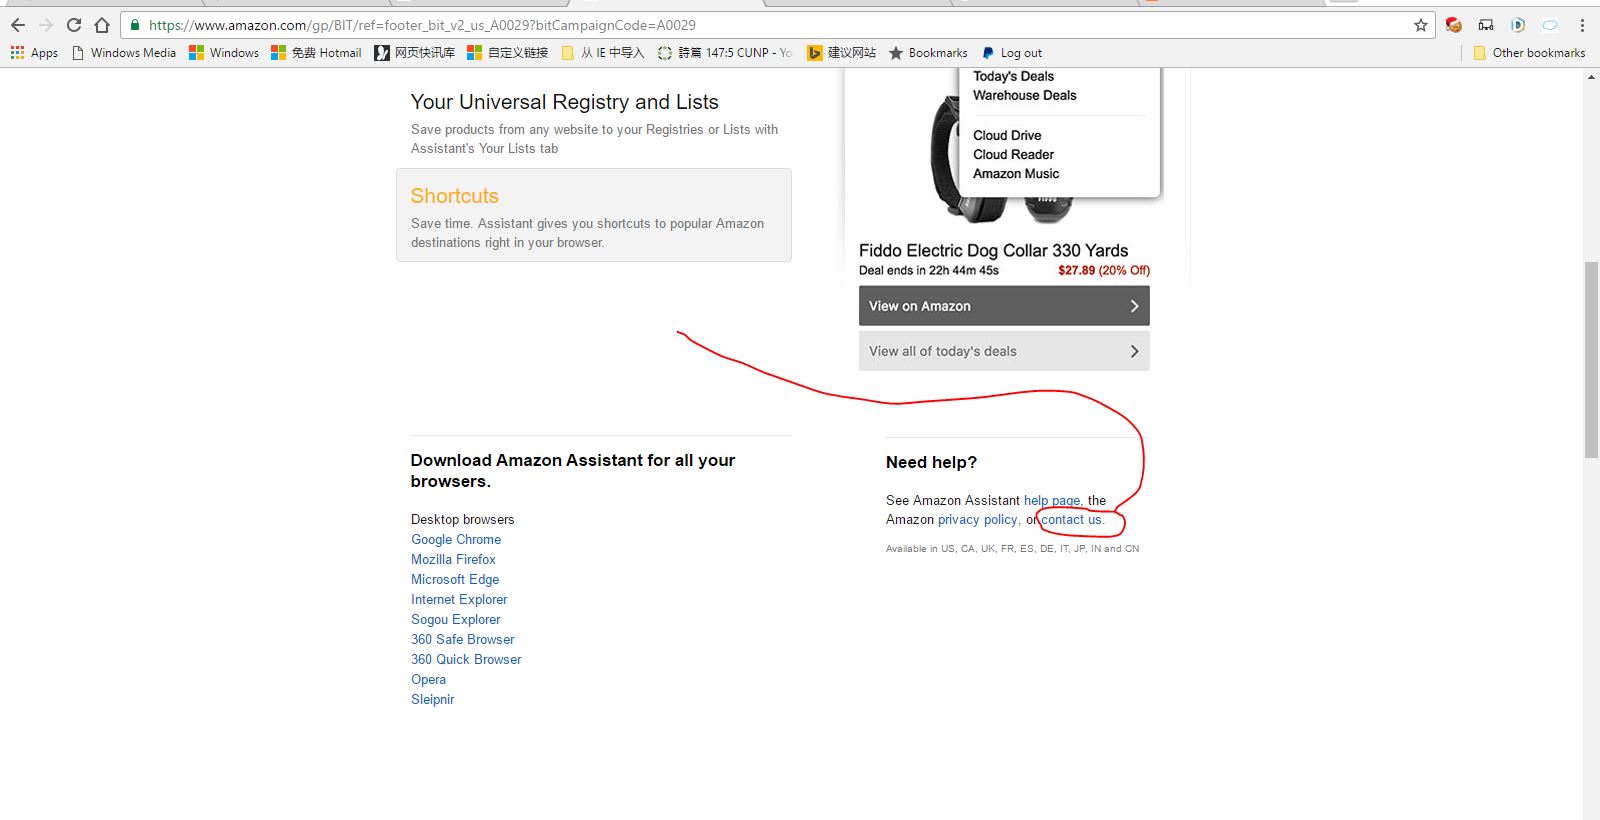Click the View on Amazon button

tap(1004, 306)
